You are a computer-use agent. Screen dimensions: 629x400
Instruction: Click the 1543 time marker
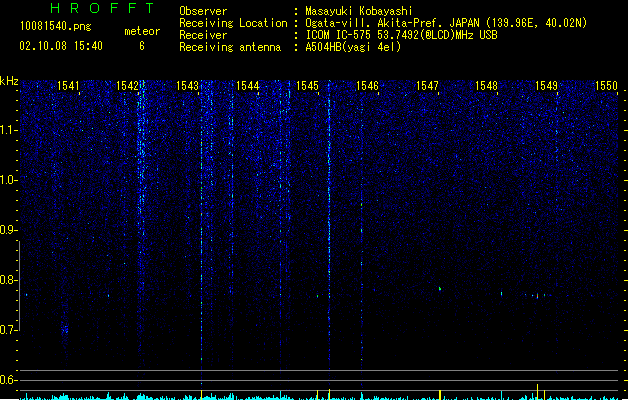click(x=187, y=86)
